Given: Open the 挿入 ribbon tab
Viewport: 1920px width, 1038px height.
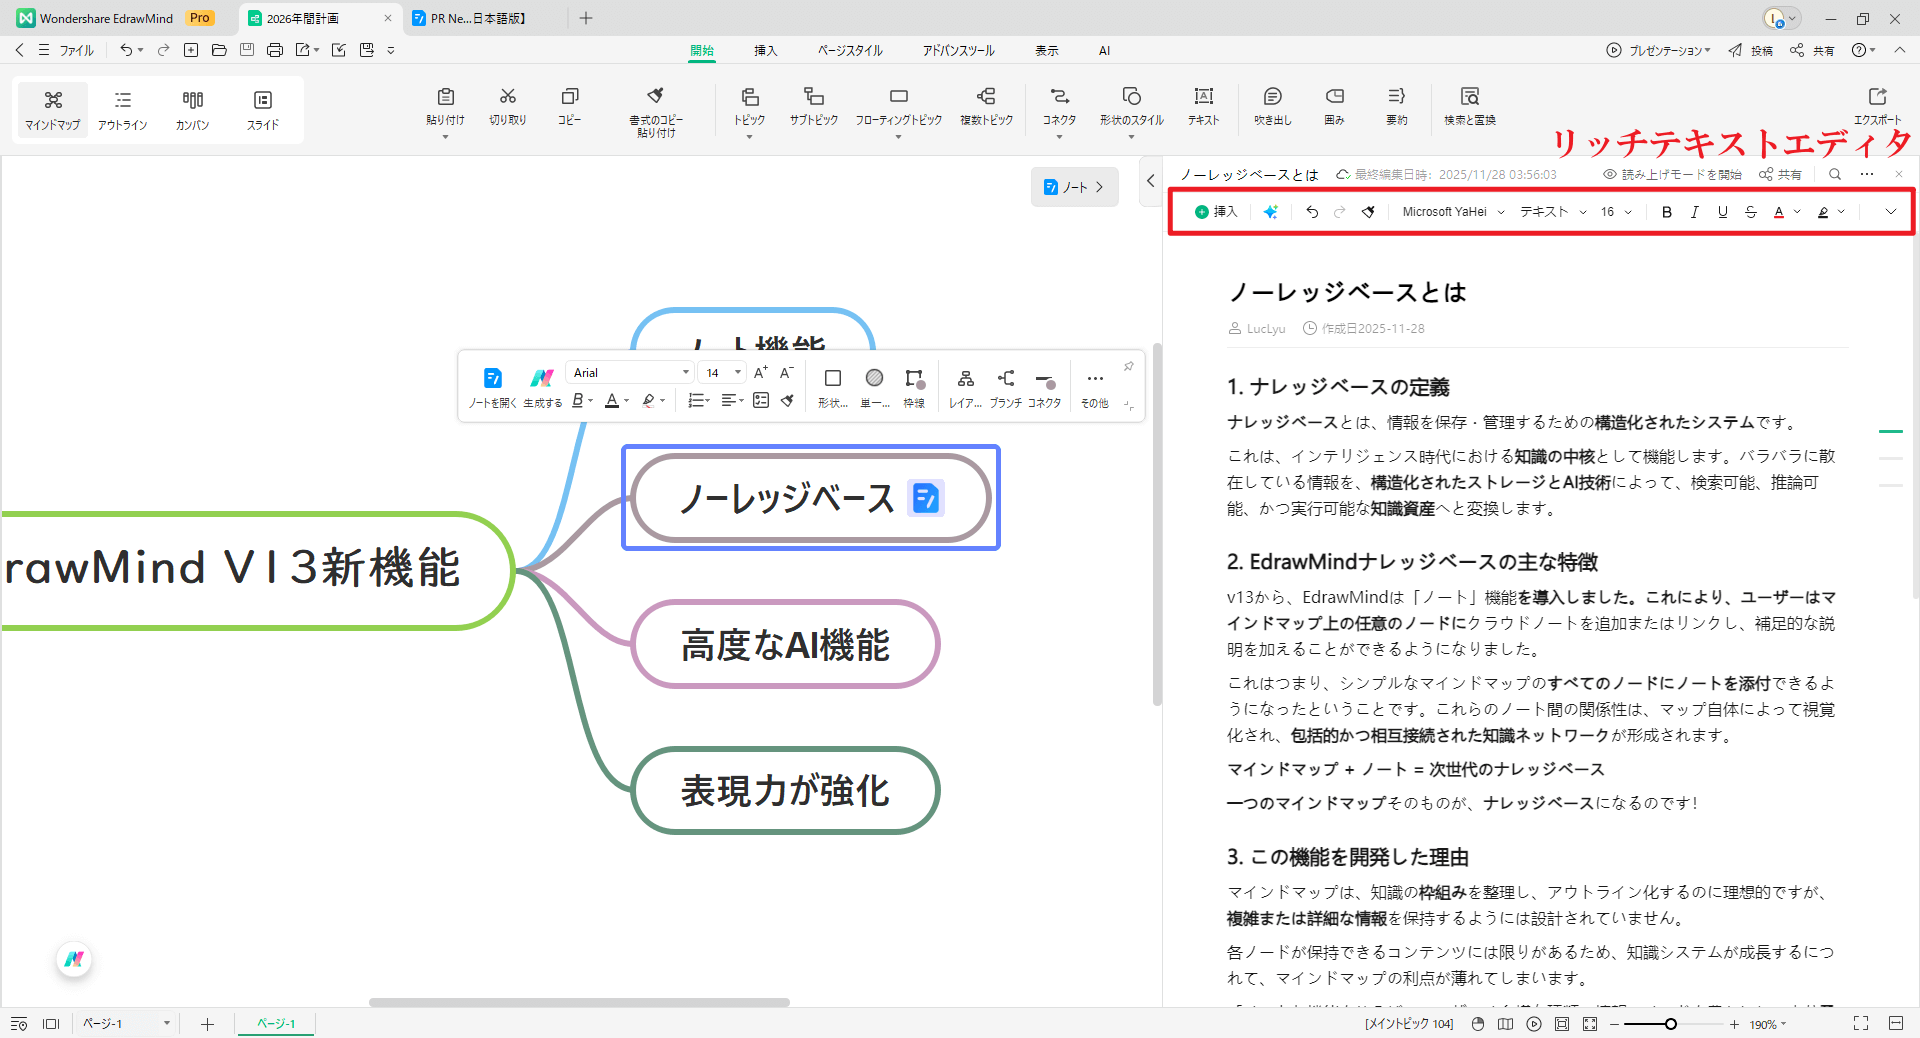Looking at the screenshot, I should click(765, 50).
